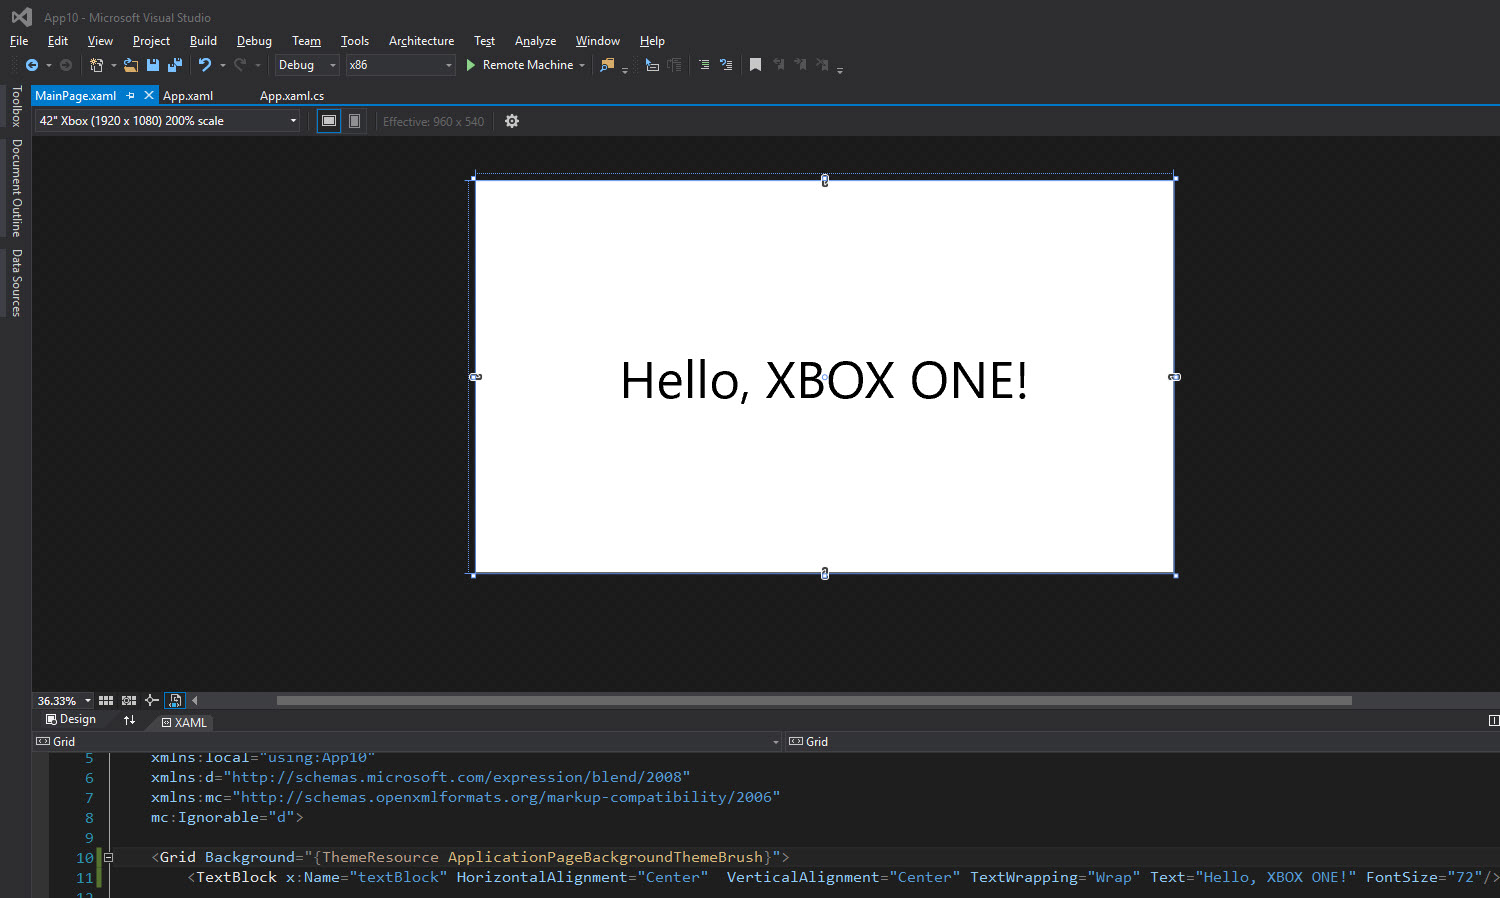Click the Redo arrow icon
The height and width of the screenshot is (898, 1500).
pyautogui.click(x=240, y=65)
